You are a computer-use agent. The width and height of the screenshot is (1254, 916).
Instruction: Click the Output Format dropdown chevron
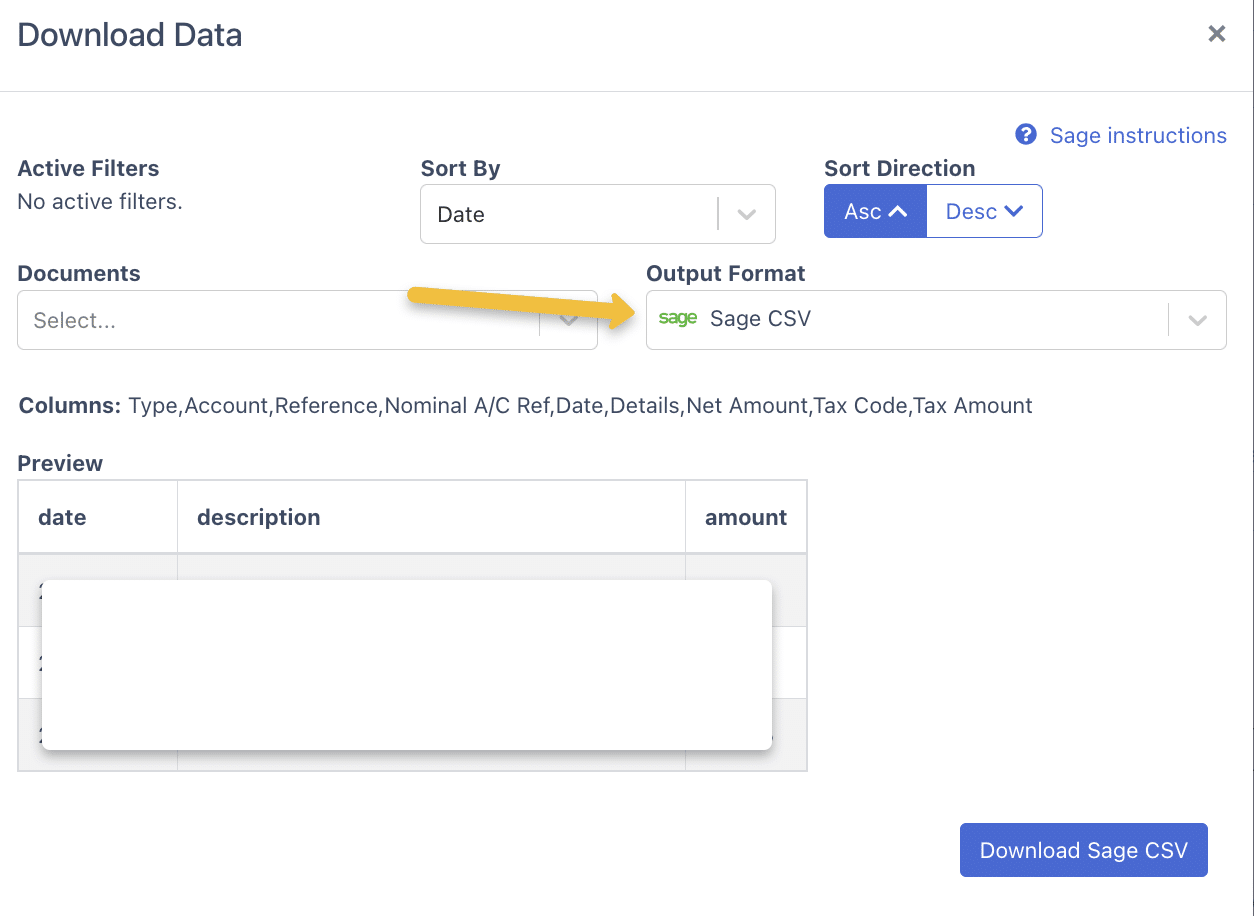coord(1197,320)
